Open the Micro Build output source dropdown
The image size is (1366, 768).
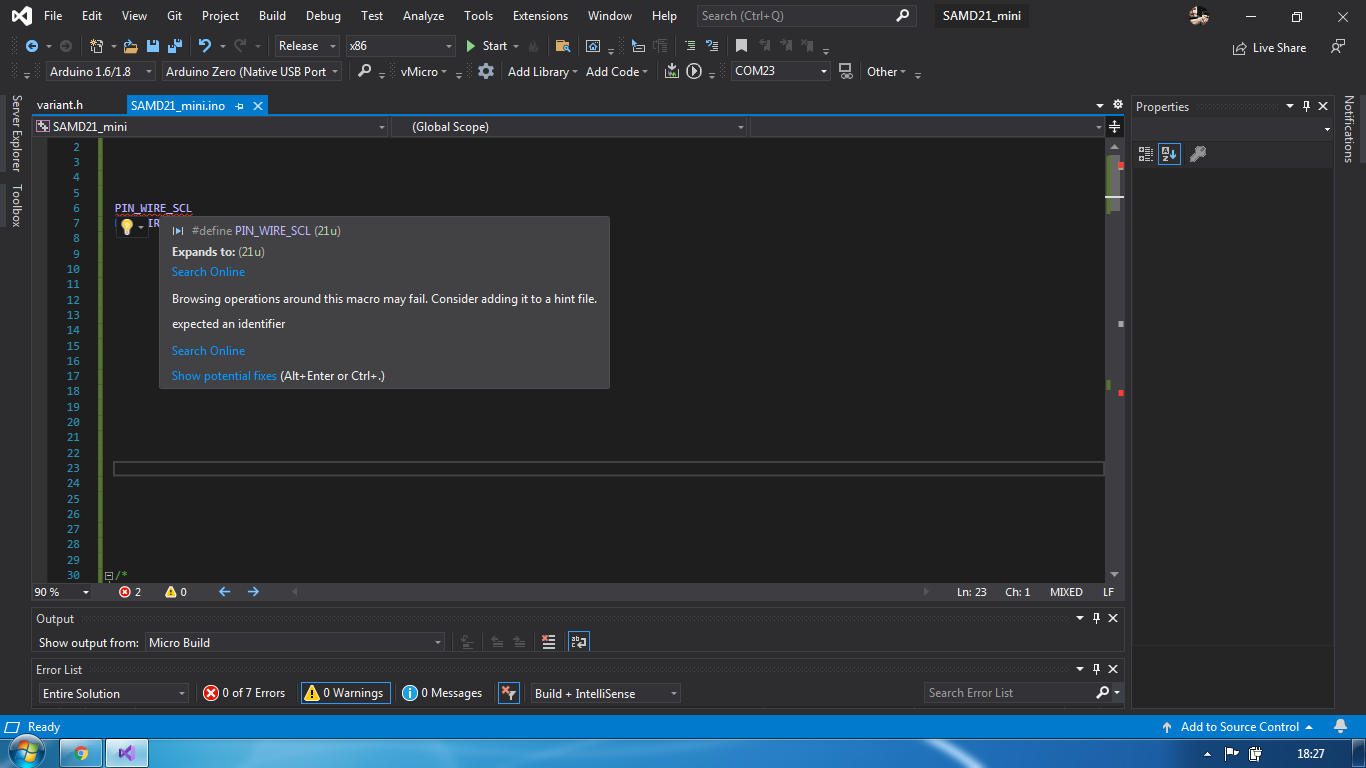[x=295, y=642]
